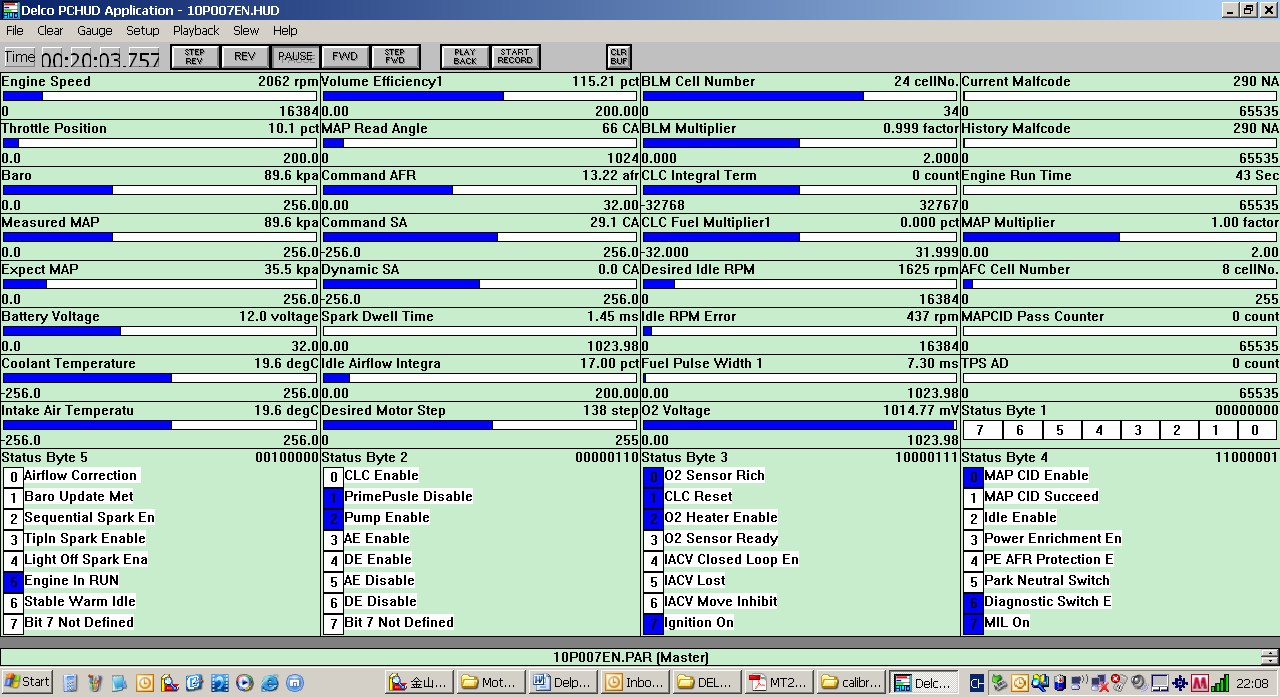Toggle the MIL On bit in Status Byte 4
The image size is (1280, 697).
coord(973,623)
